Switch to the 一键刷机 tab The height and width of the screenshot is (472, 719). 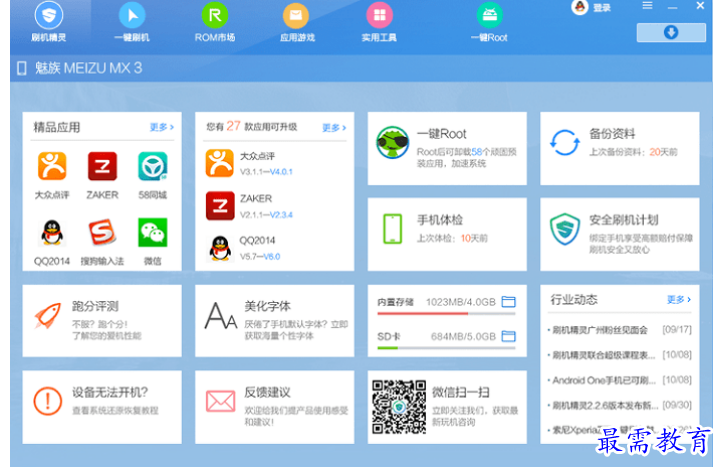pyautogui.click(x=132, y=22)
